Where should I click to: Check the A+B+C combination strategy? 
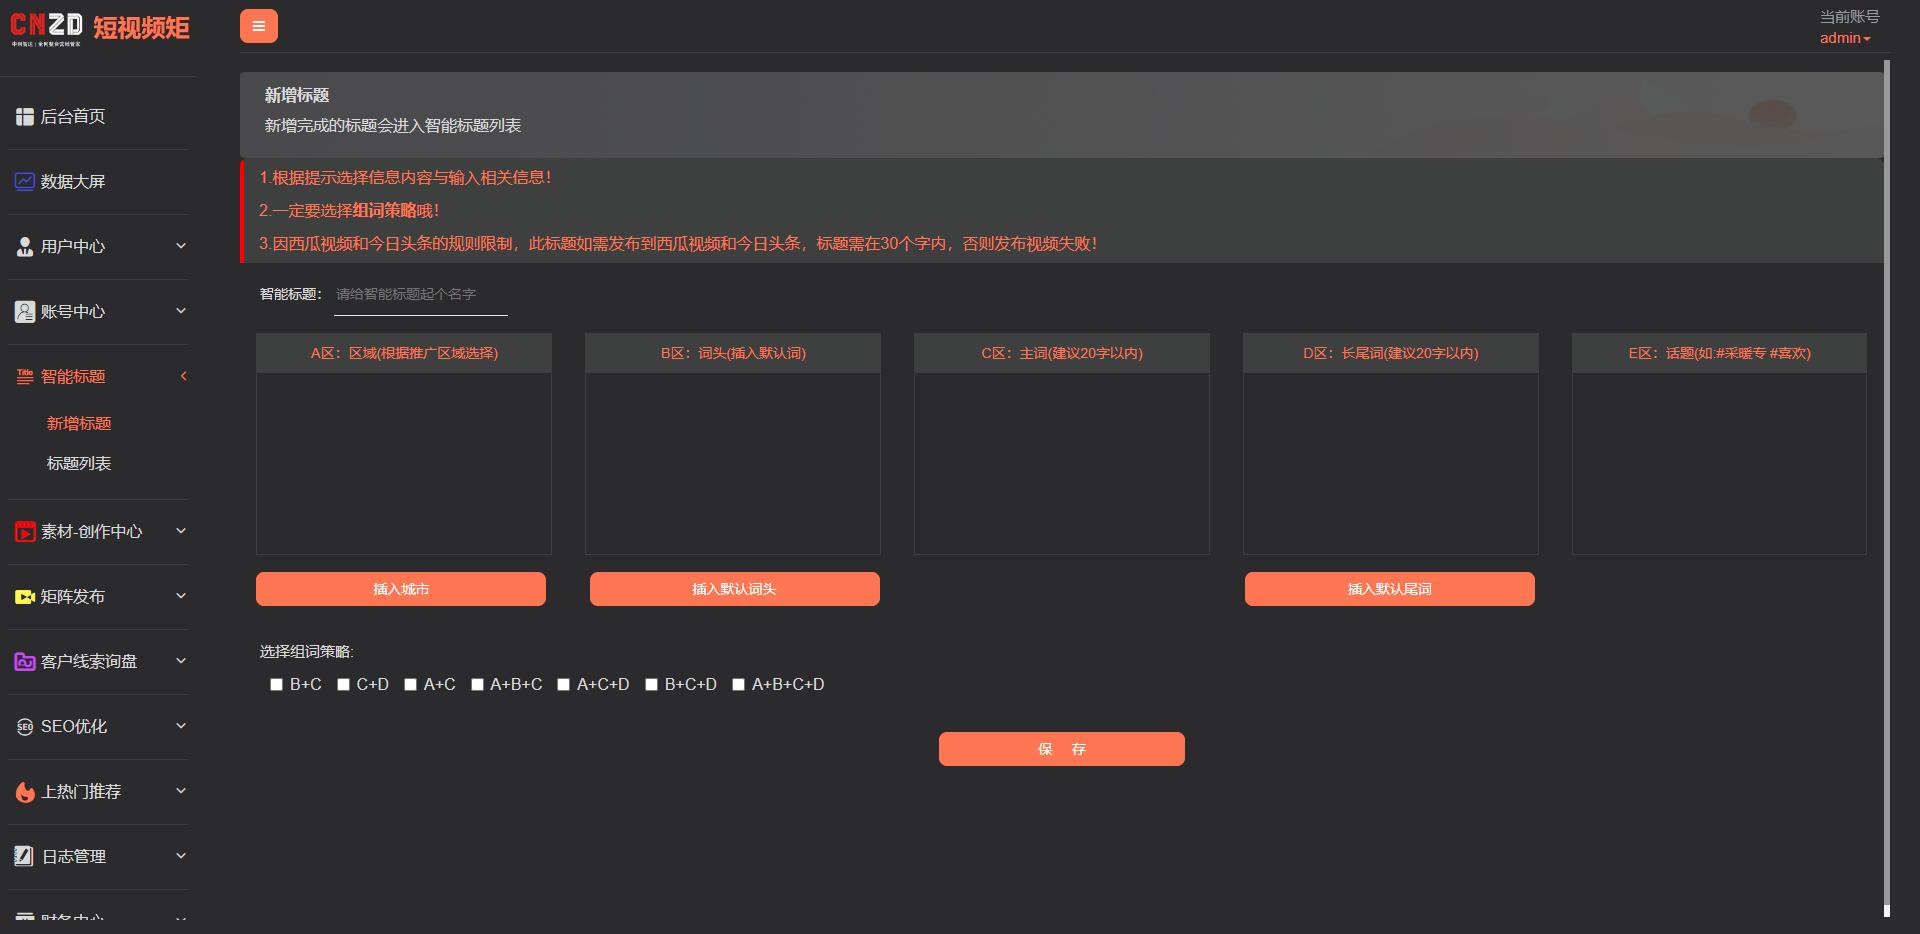477,685
